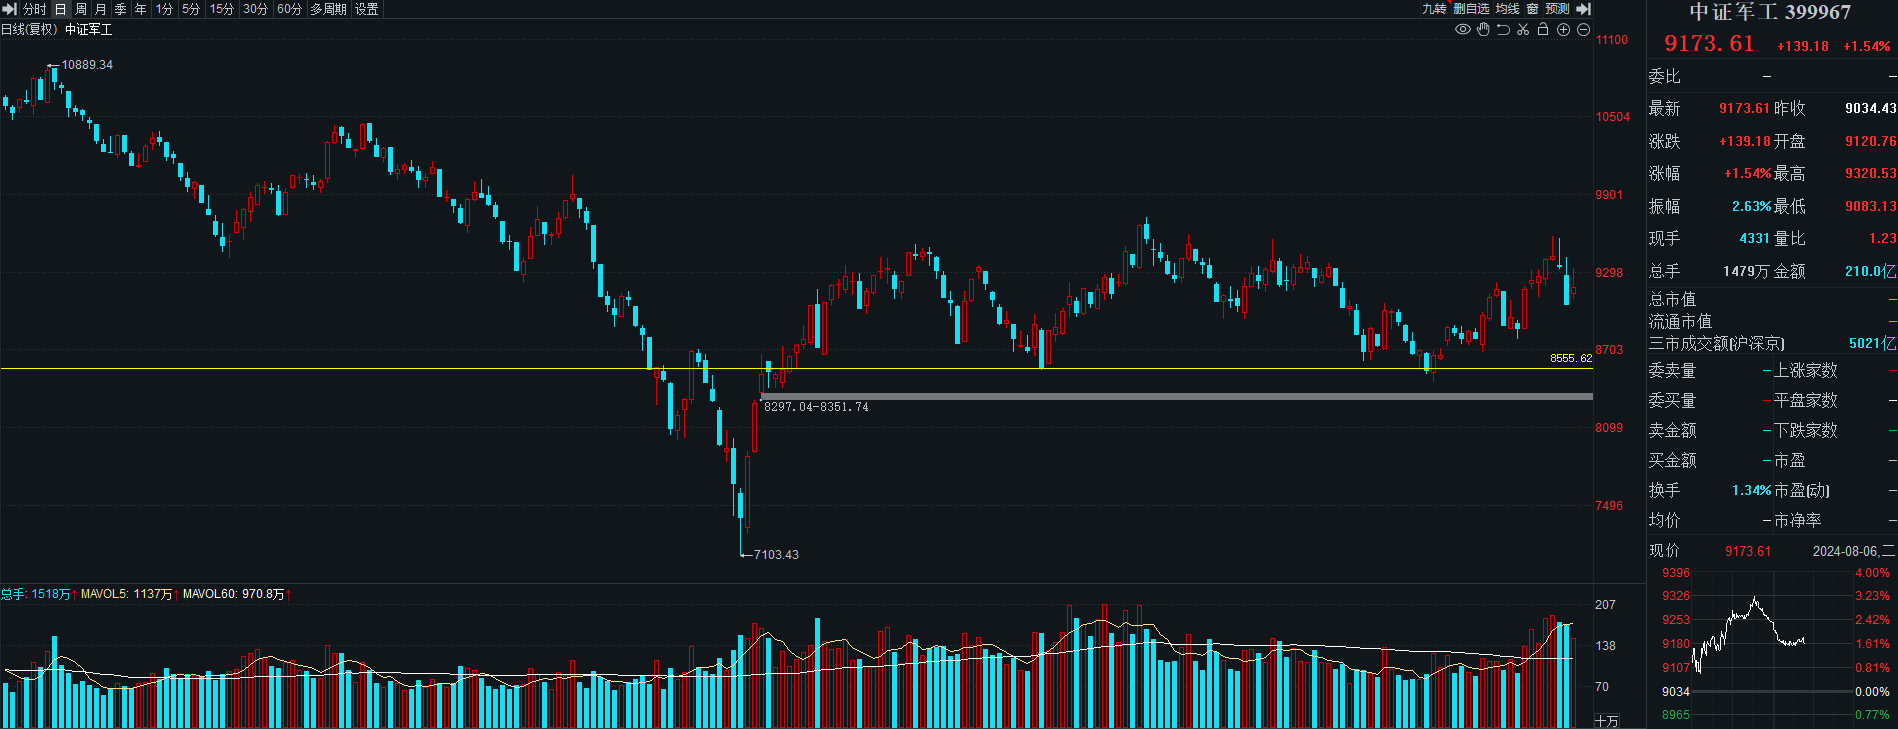1898x729 pixels.
Task: Toggle the chart lock icon
Action: 1543,30
